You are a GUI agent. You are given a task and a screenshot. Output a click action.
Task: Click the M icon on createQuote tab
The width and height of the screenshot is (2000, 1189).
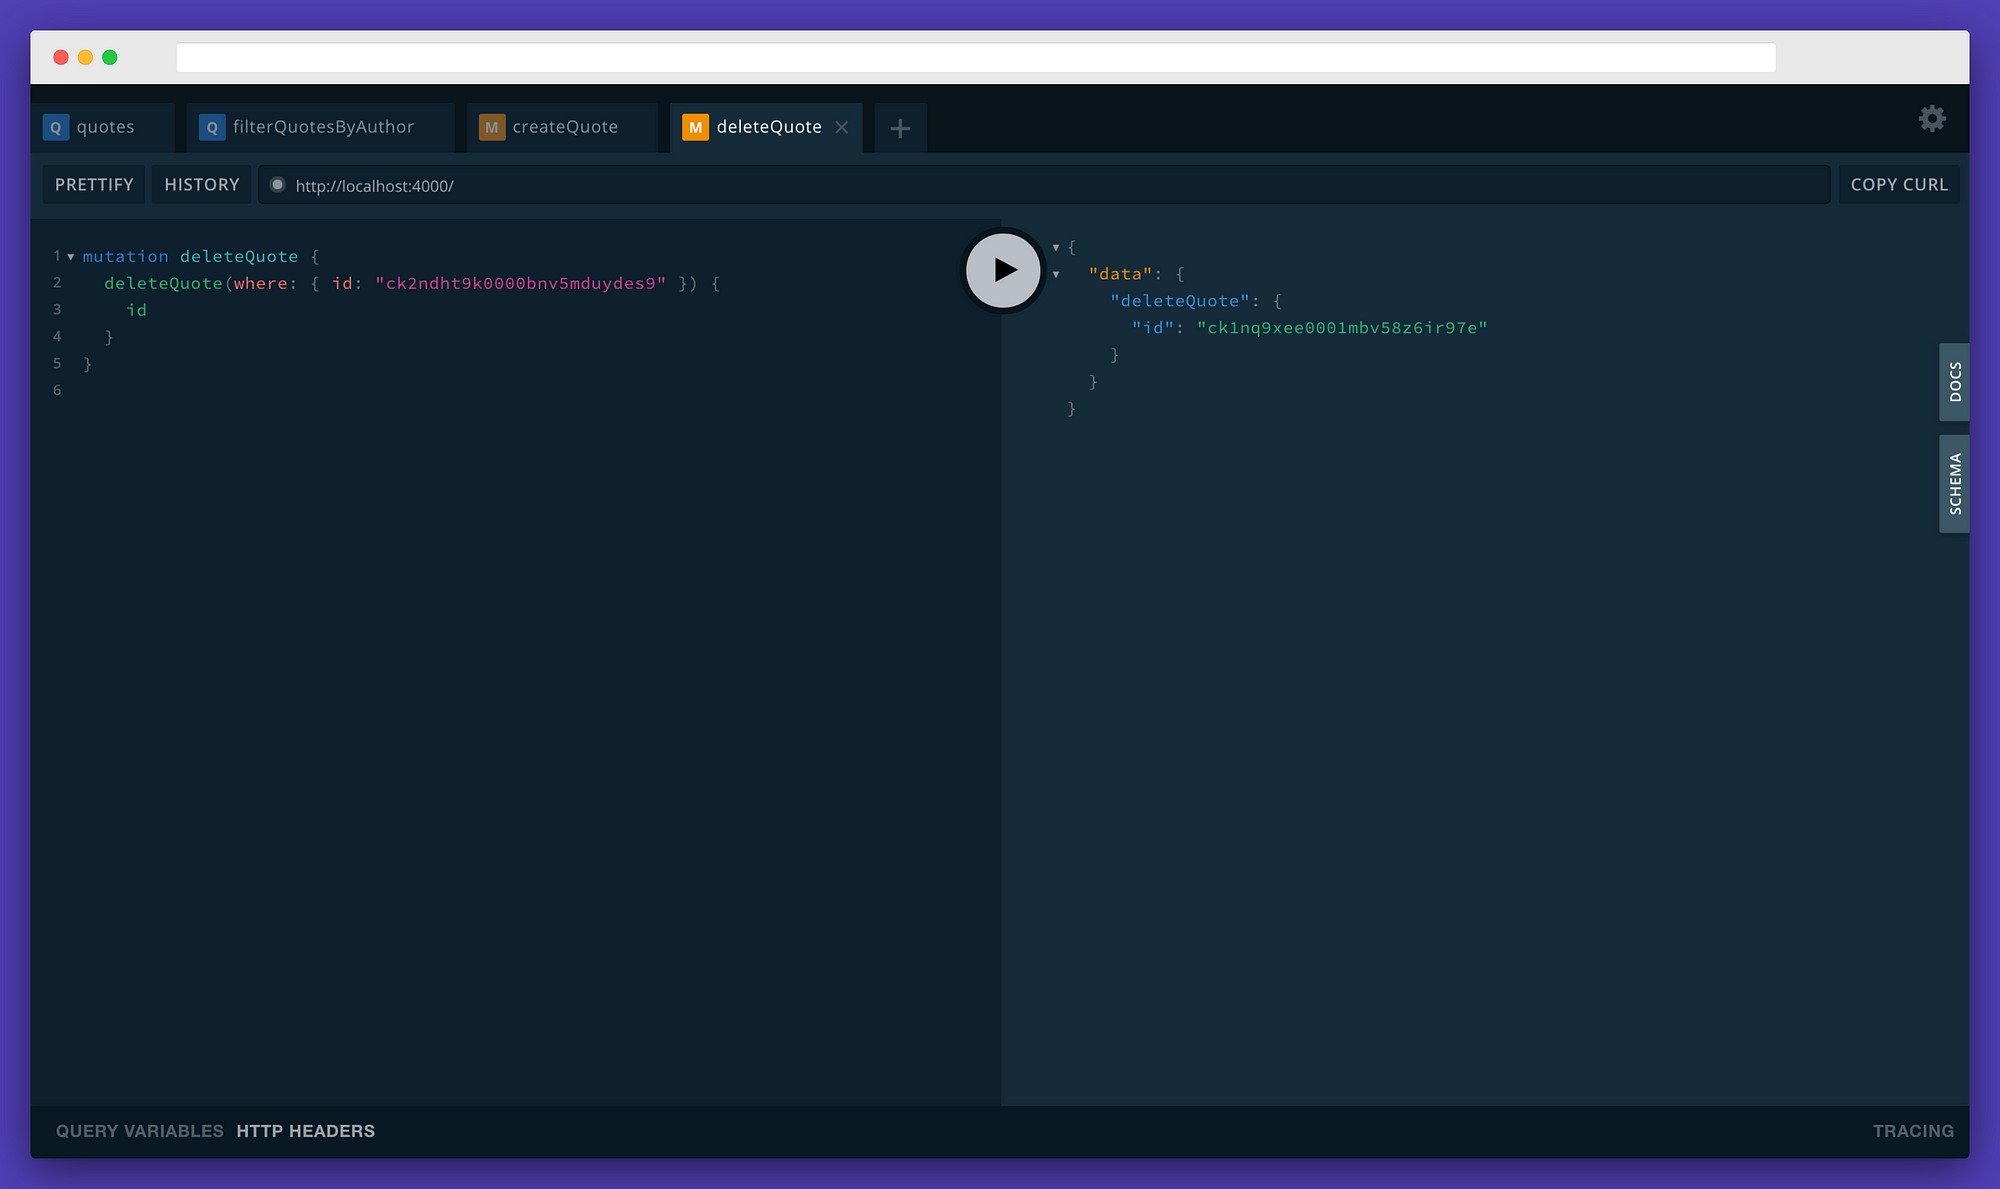(491, 127)
